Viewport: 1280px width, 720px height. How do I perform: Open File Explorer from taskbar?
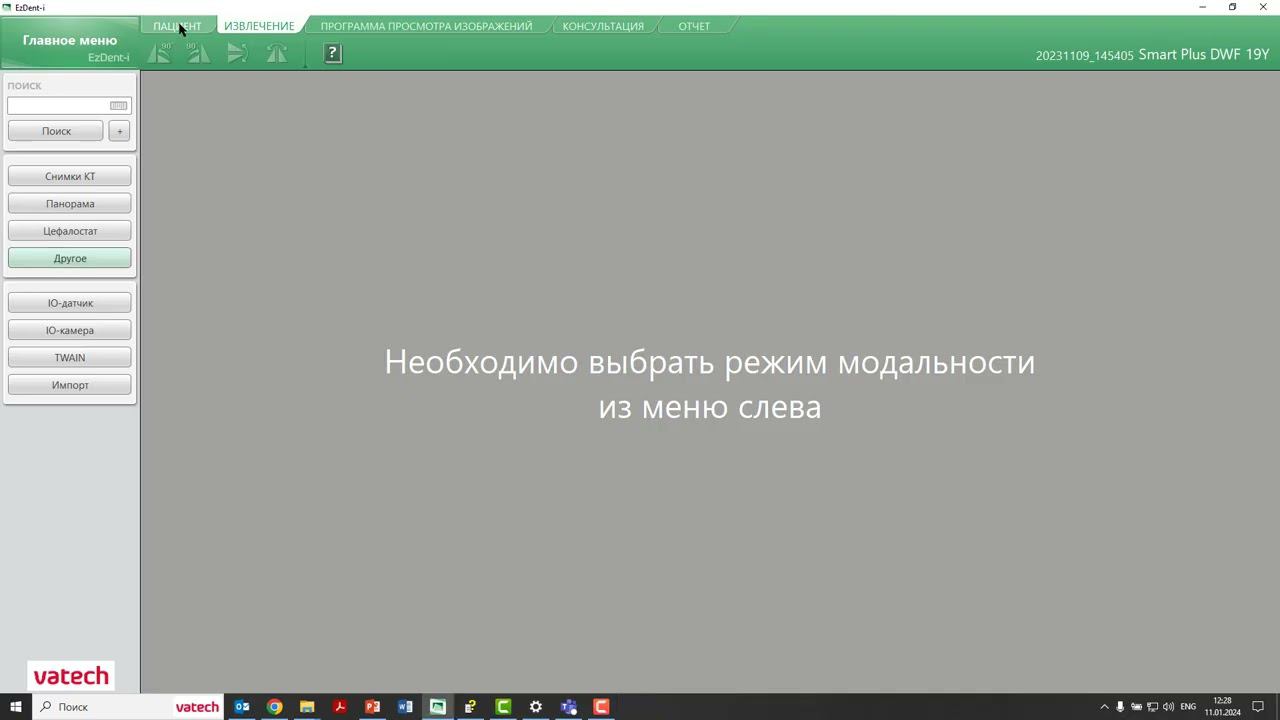click(307, 707)
